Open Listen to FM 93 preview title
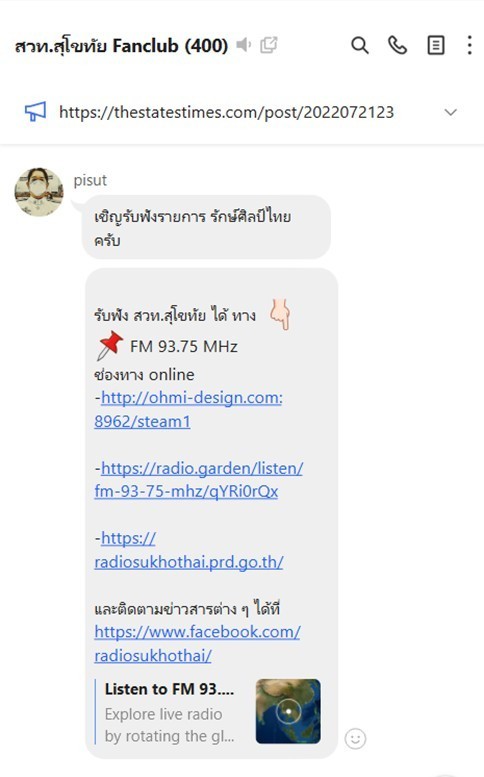Image resolution: width=484 pixels, height=777 pixels. (169, 689)
